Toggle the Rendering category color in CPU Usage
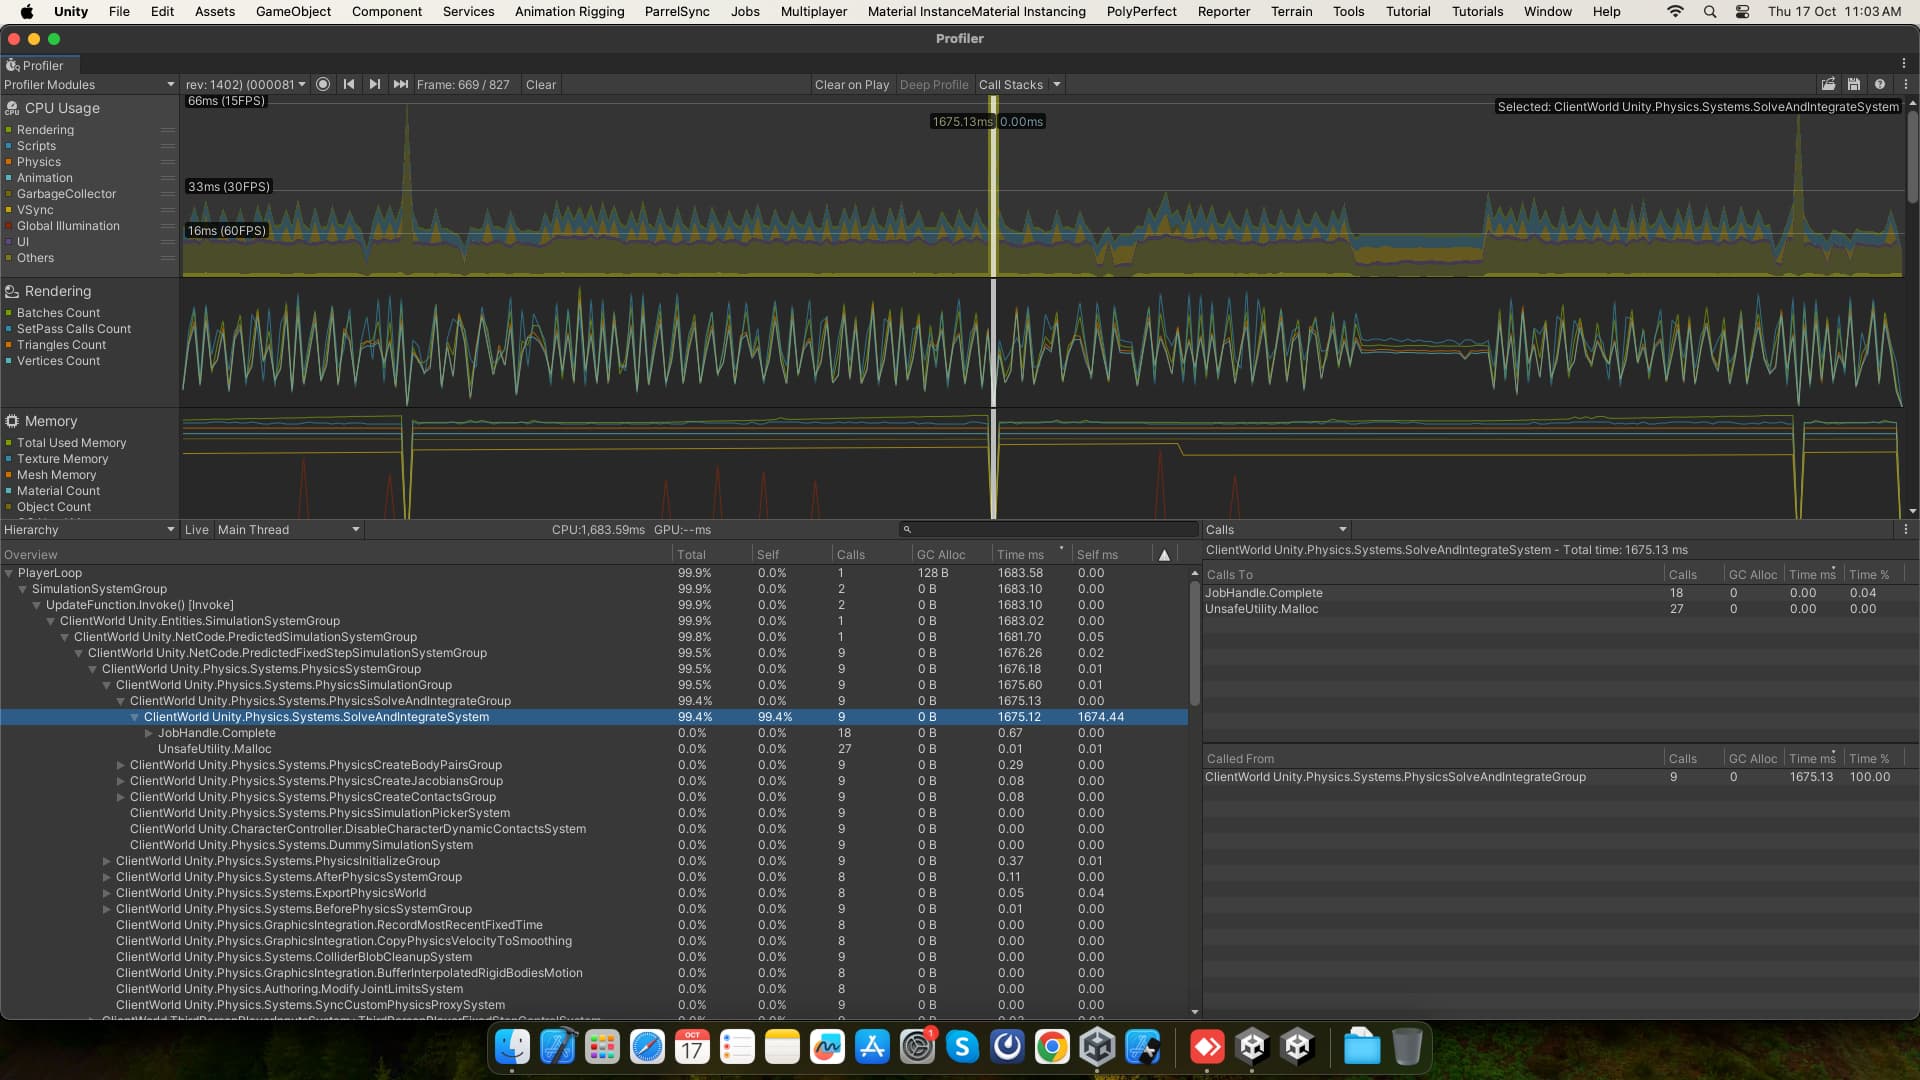The width and height of the screenshot is (1920, 1080). (x=9, y=130)
